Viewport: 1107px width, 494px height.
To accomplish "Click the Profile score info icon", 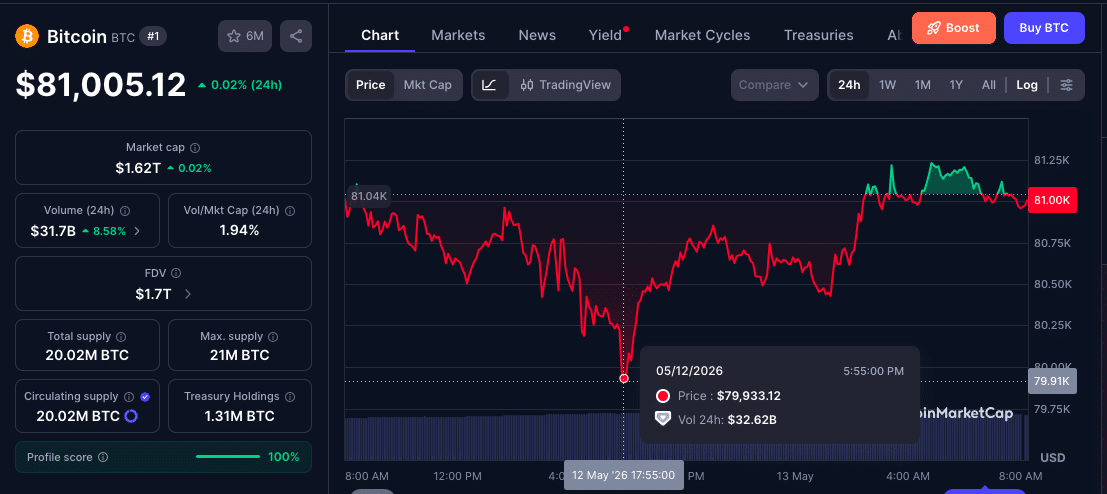I will tap(103, 457).
